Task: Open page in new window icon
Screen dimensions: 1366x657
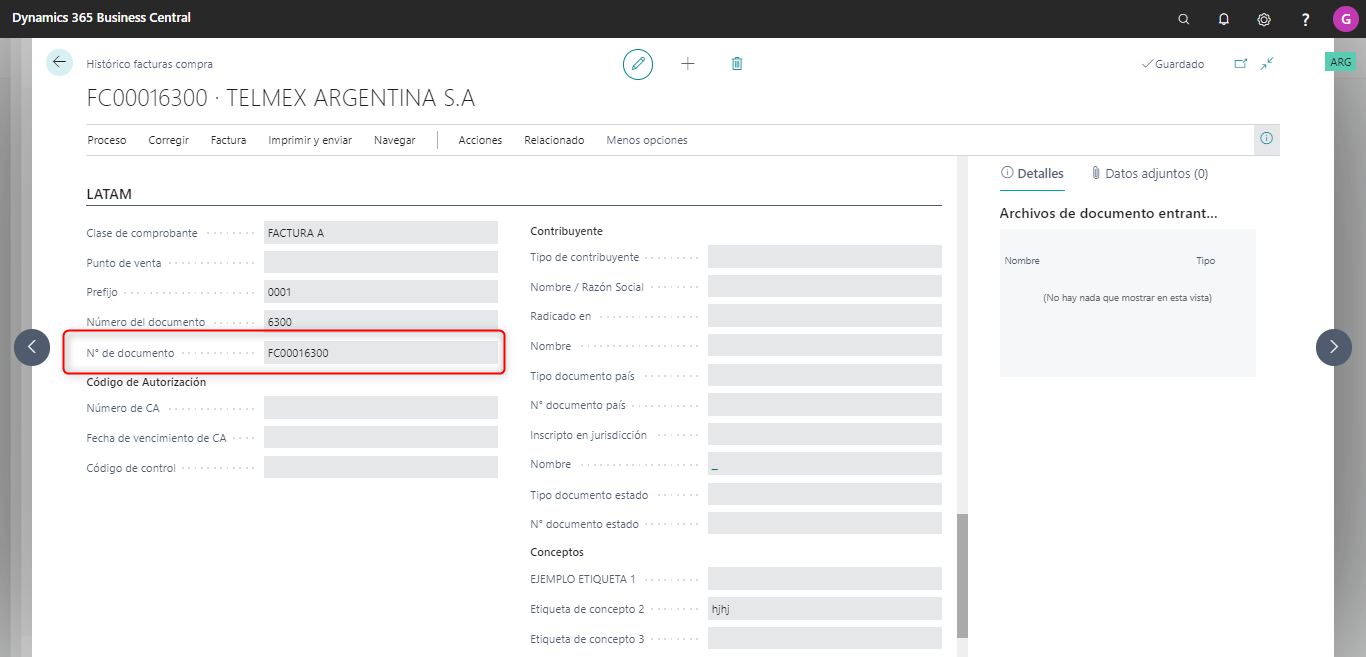Action: (1241, 63)
